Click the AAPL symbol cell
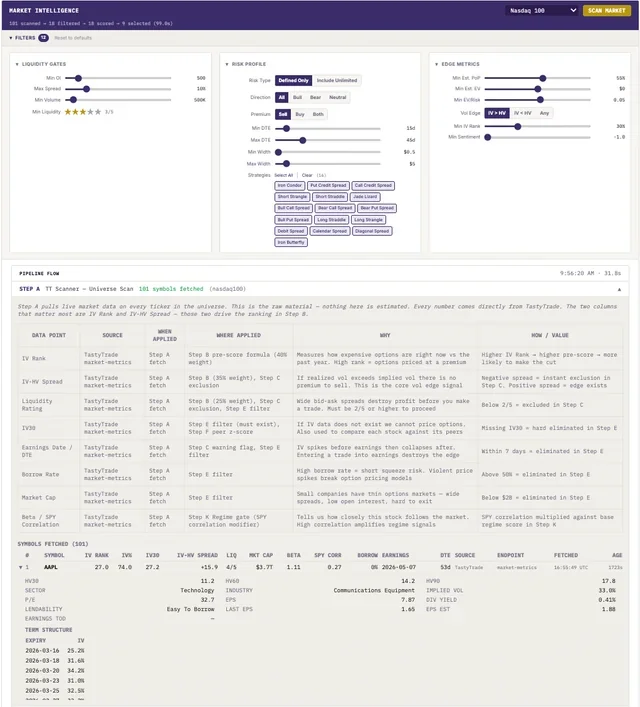 click(x=51, y=567)
